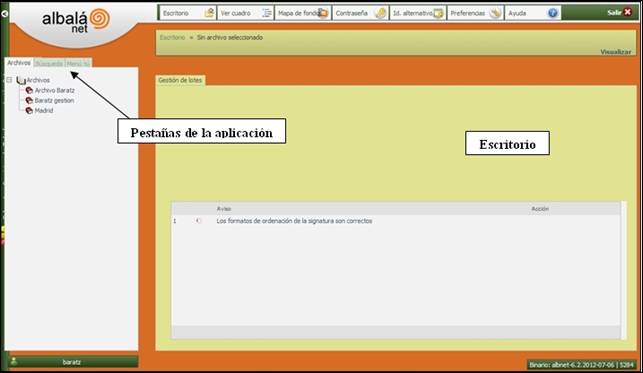Image resolution: width=643 pixels, height=373 pixels.
Task: Open the Contraseña option
Action: pos(360,13)
